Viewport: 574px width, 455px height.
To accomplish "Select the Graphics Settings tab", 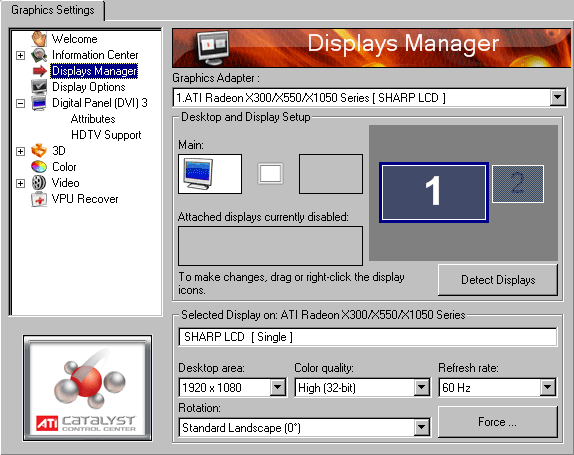I will click(53, 10).
